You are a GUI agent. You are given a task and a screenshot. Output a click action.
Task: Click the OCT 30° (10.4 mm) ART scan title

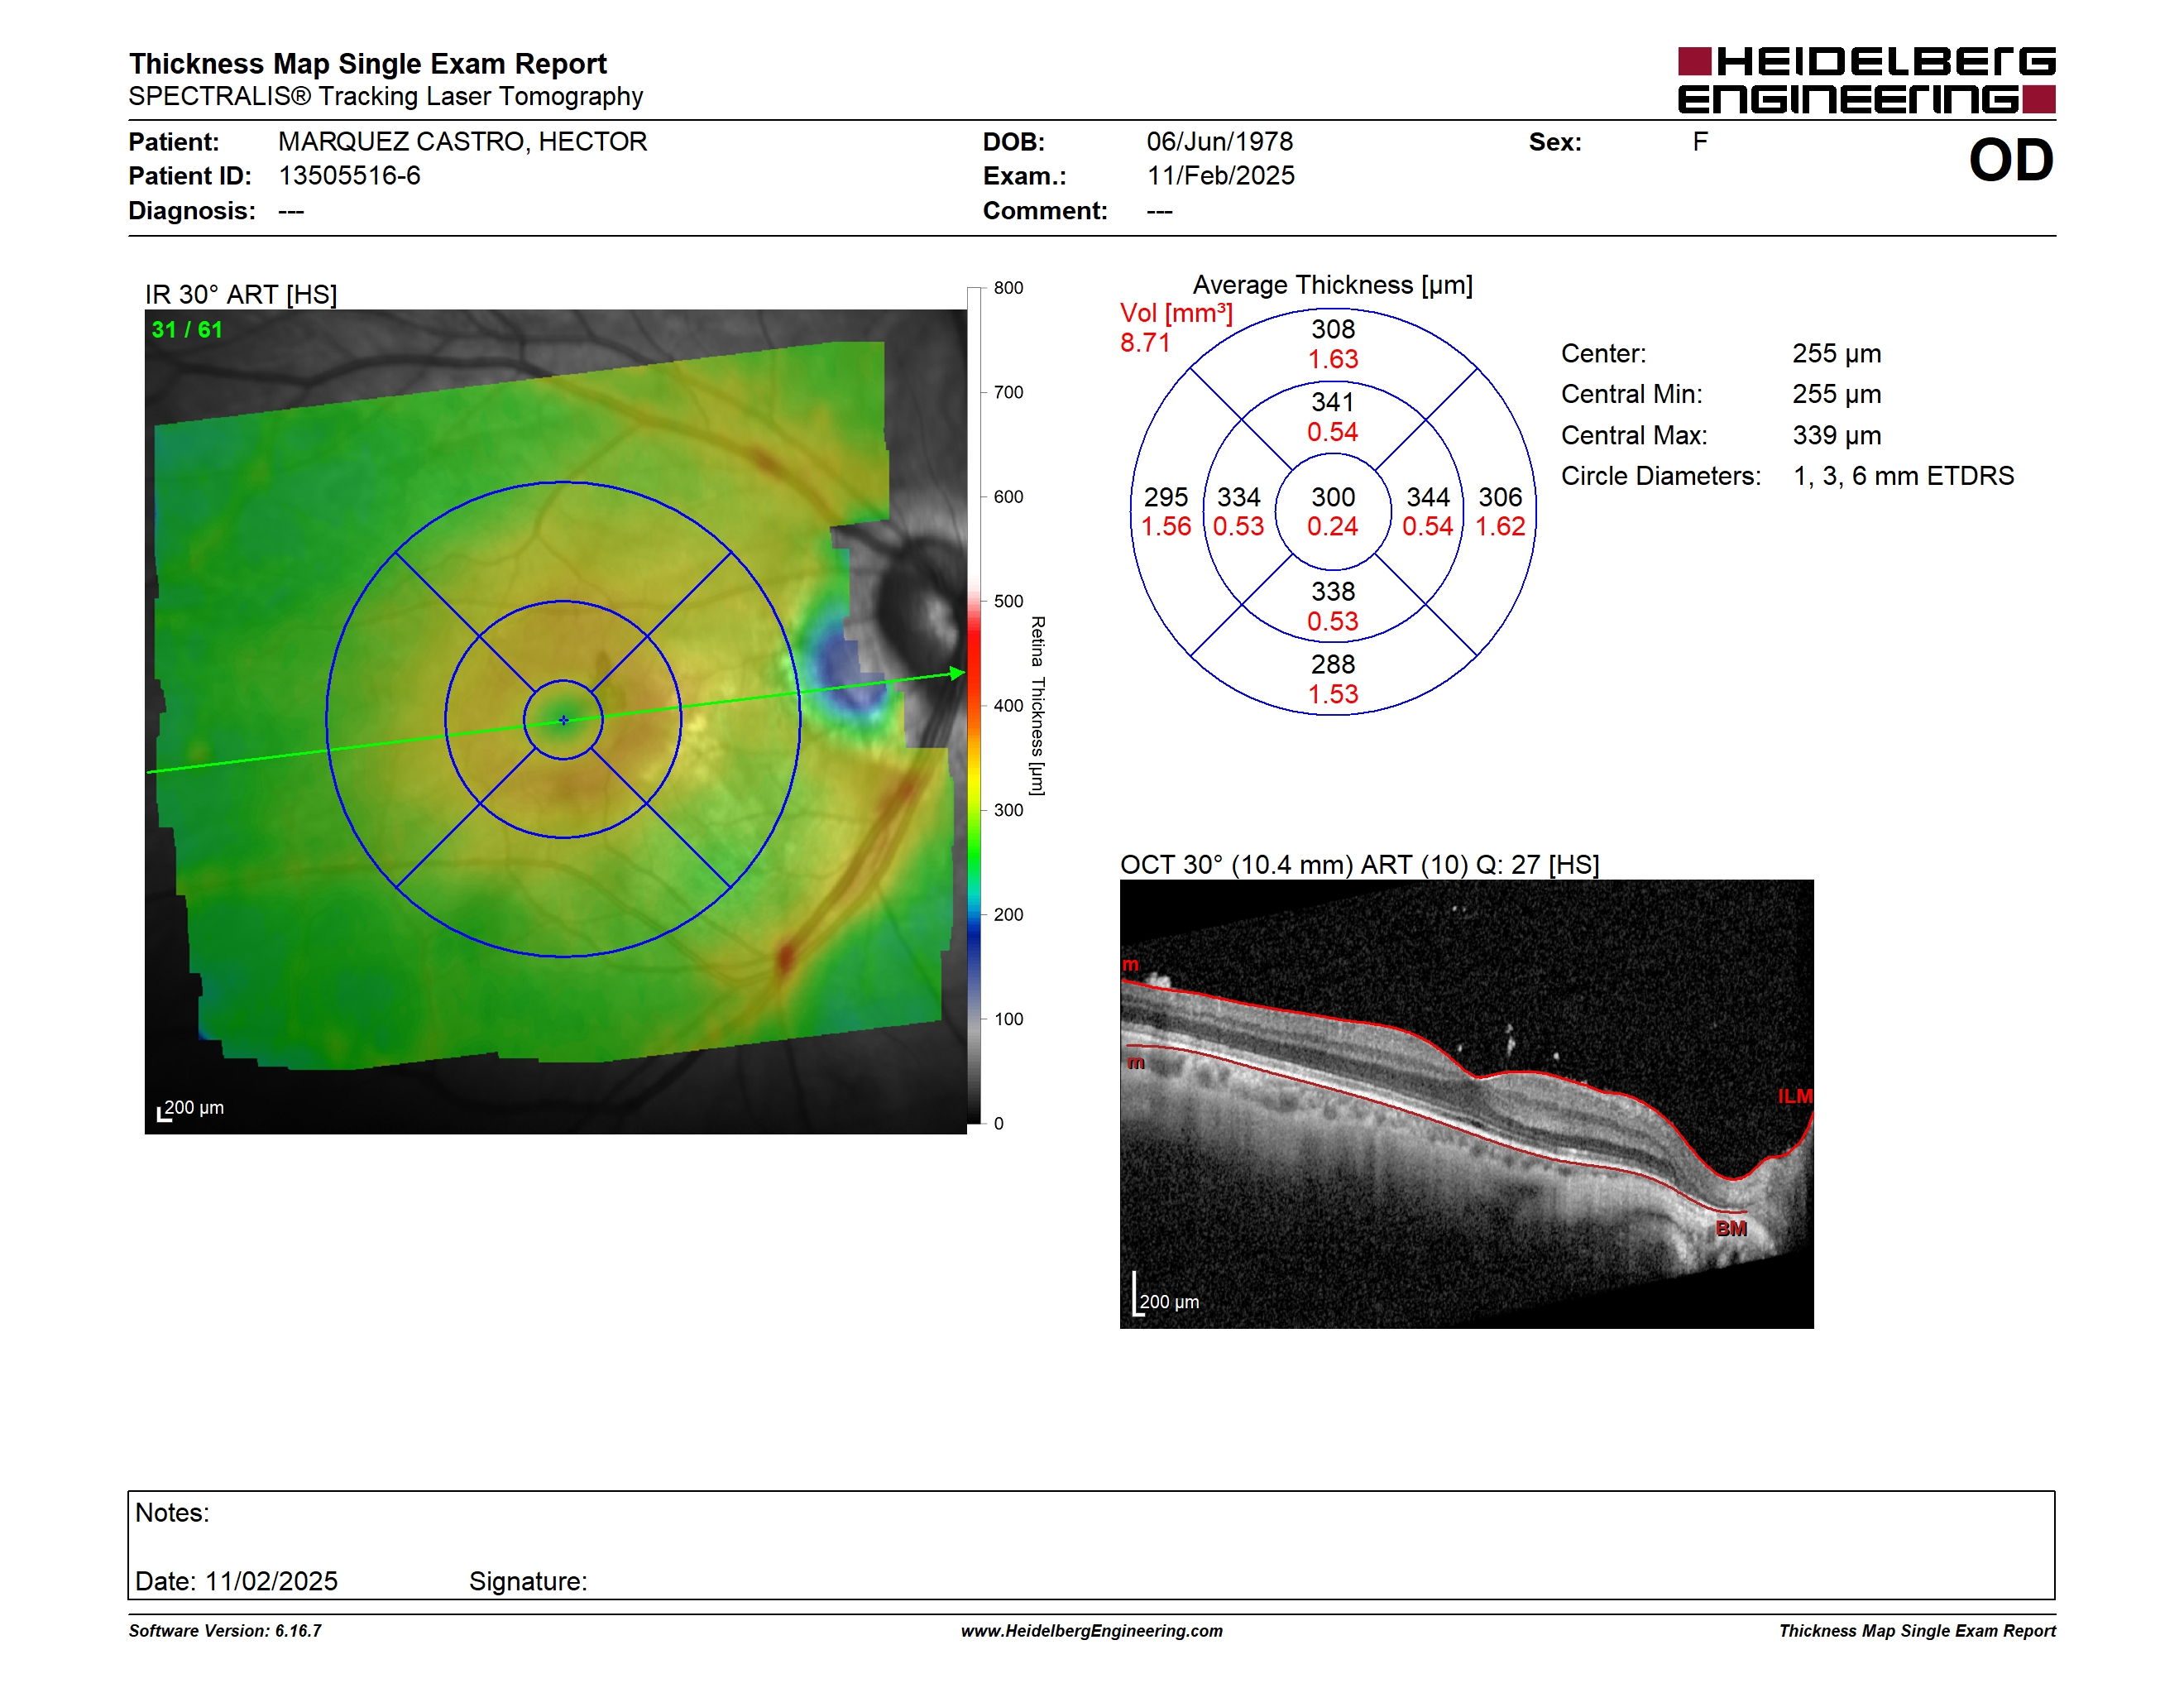tap(1359, 865)
